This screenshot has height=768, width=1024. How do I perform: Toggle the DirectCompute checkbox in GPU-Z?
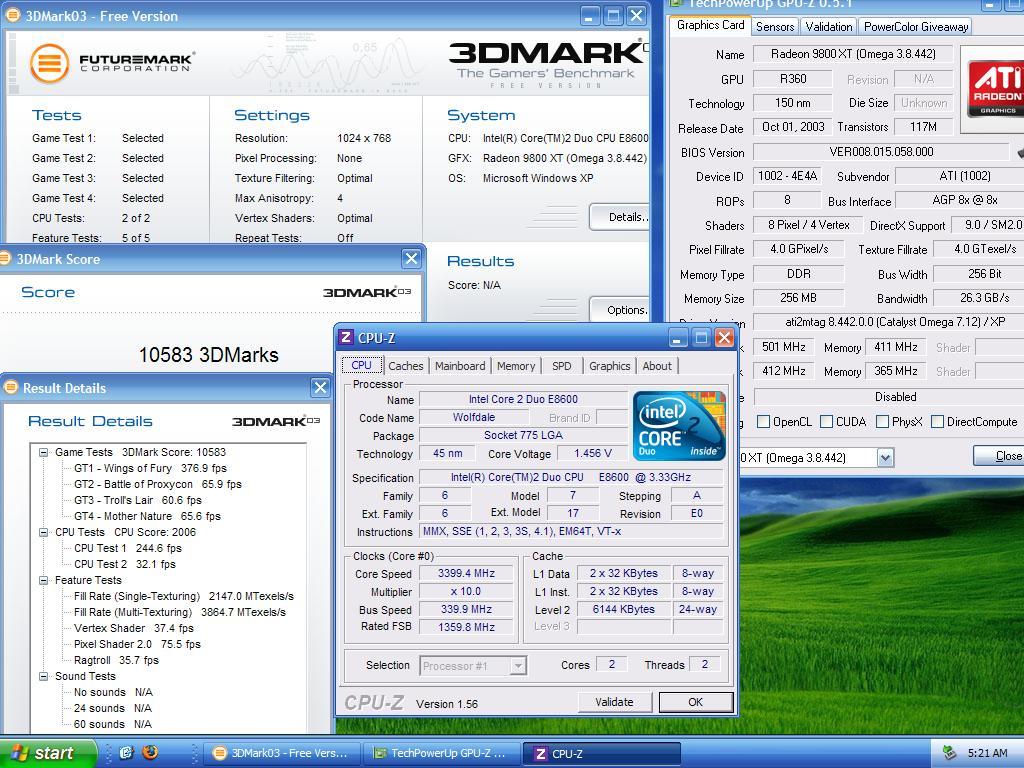click(937, 421)
